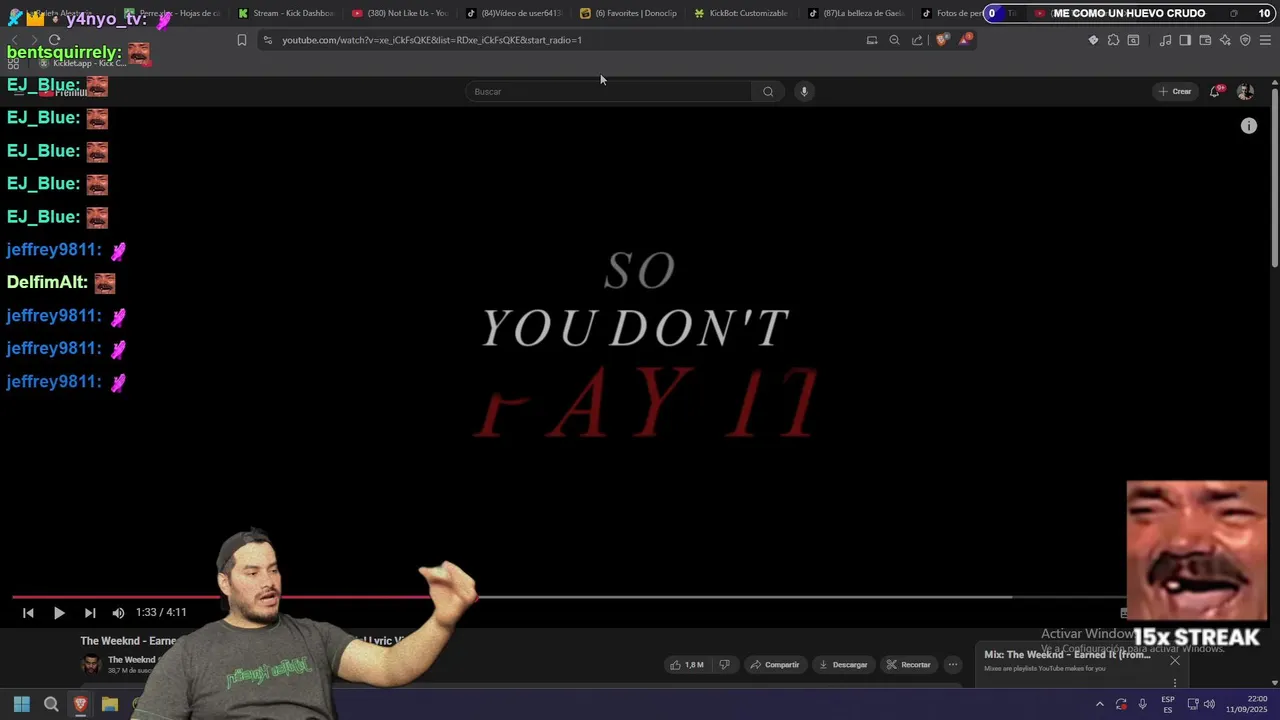The width and height of the screenshot is (1280, 720).
Task: Open Brave Wallet icon
Action: click(x=1205, y=40)
